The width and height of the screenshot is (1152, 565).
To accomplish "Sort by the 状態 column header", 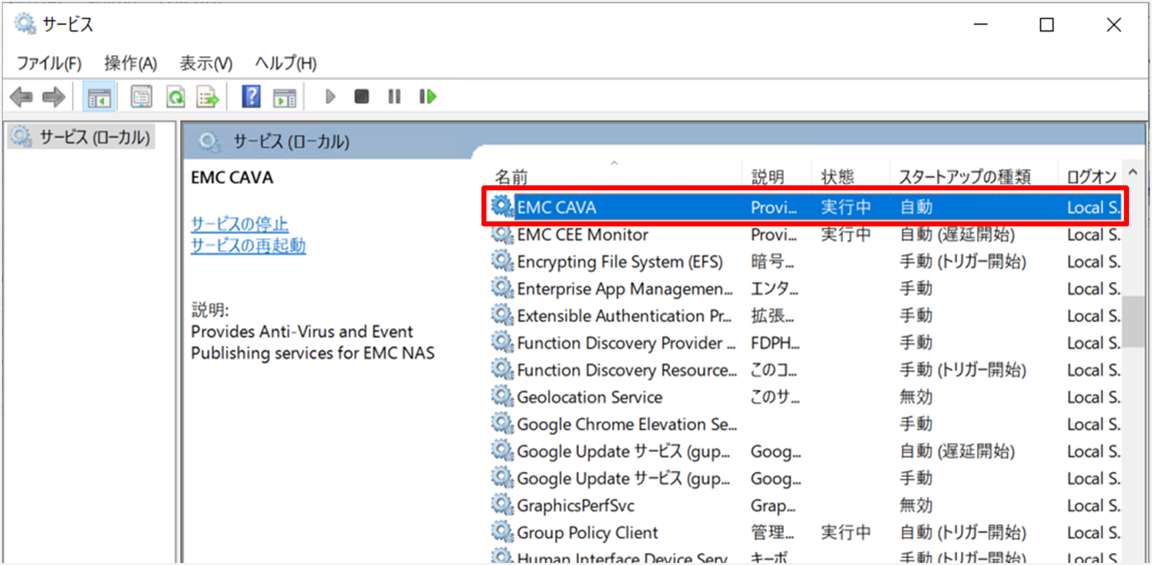I will point(851,177).
